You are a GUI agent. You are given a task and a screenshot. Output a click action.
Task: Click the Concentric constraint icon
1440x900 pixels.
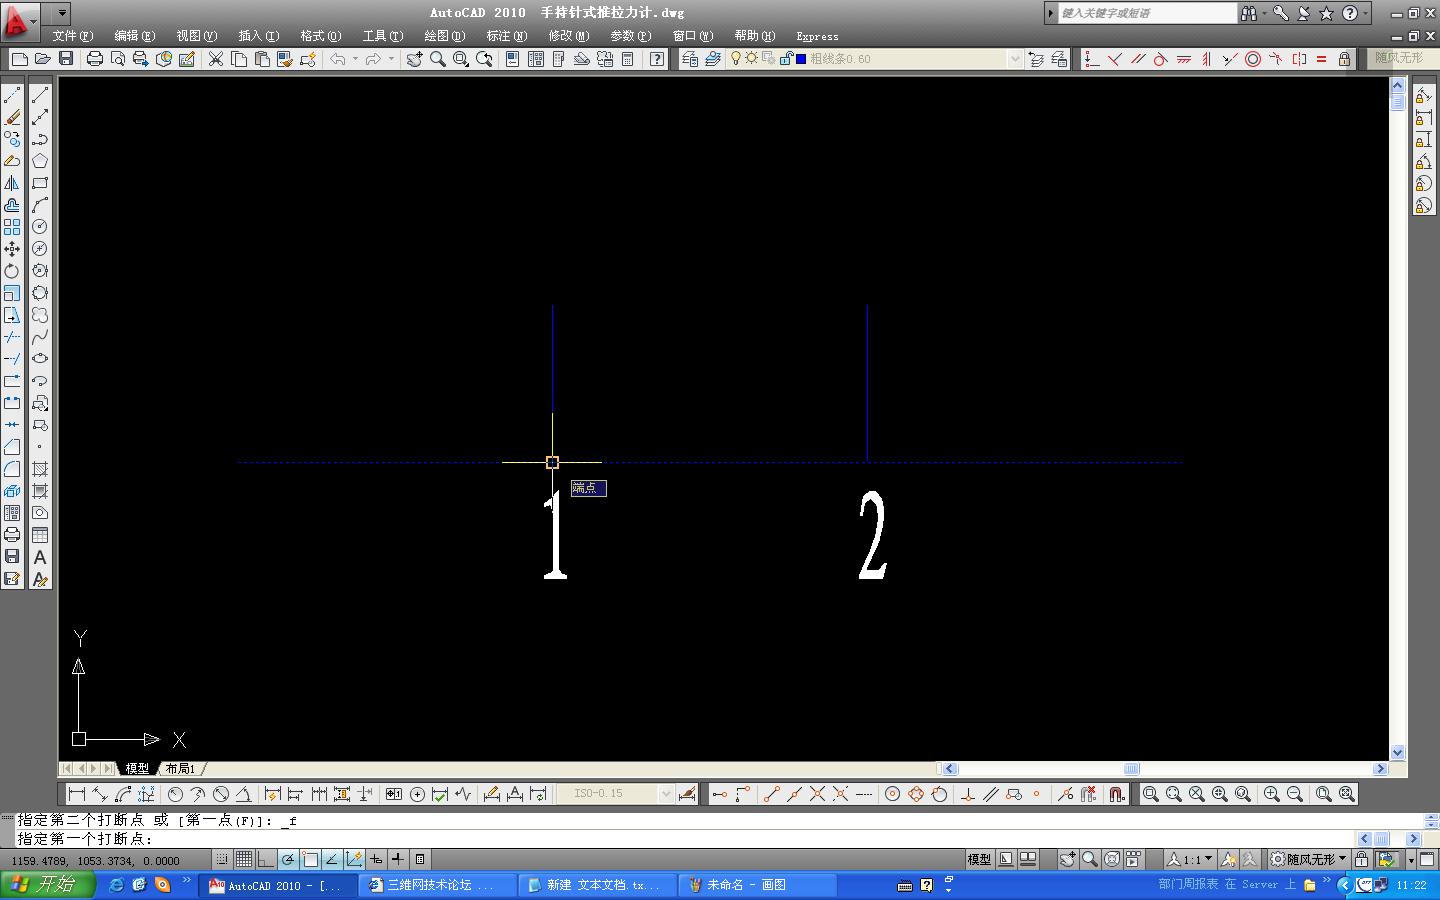pyautogui.click(x=1252, y=59)
